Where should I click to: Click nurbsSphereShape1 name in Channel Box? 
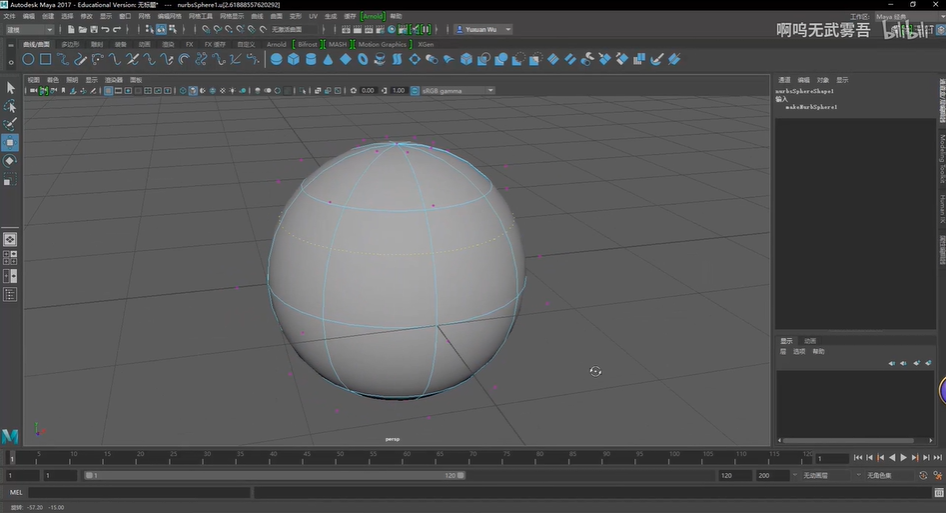[x=805, y=91]
